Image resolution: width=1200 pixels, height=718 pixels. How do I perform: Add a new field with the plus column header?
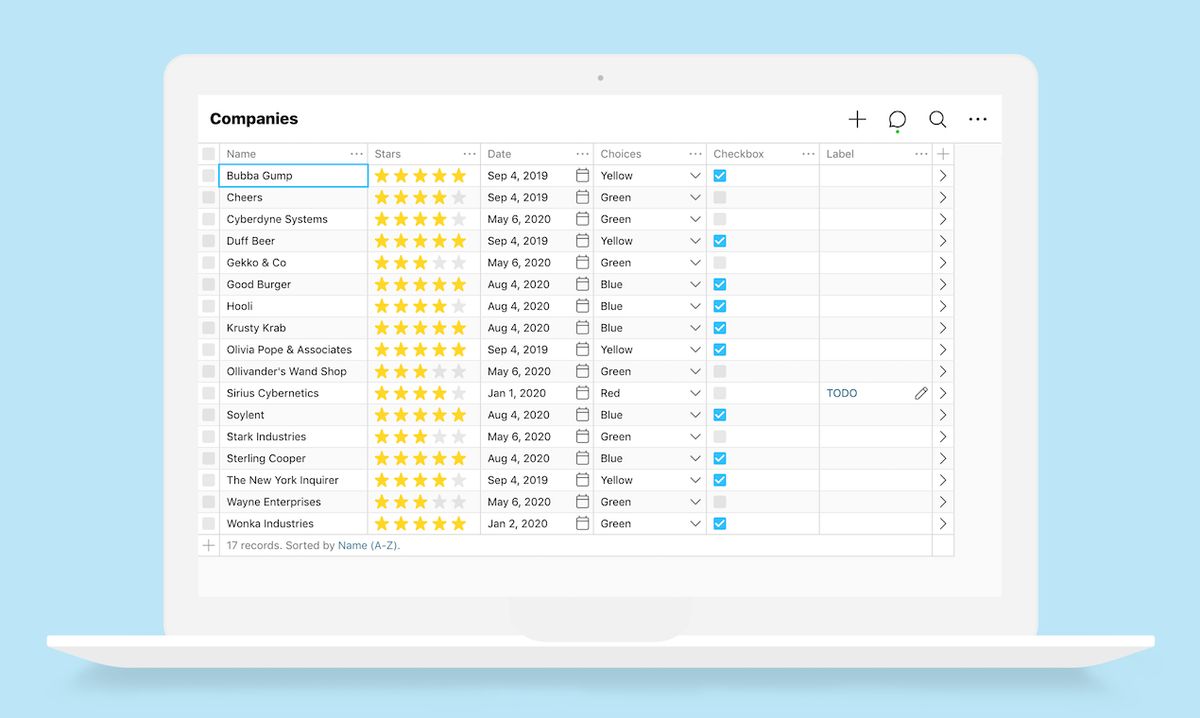(x=941, y=153)
